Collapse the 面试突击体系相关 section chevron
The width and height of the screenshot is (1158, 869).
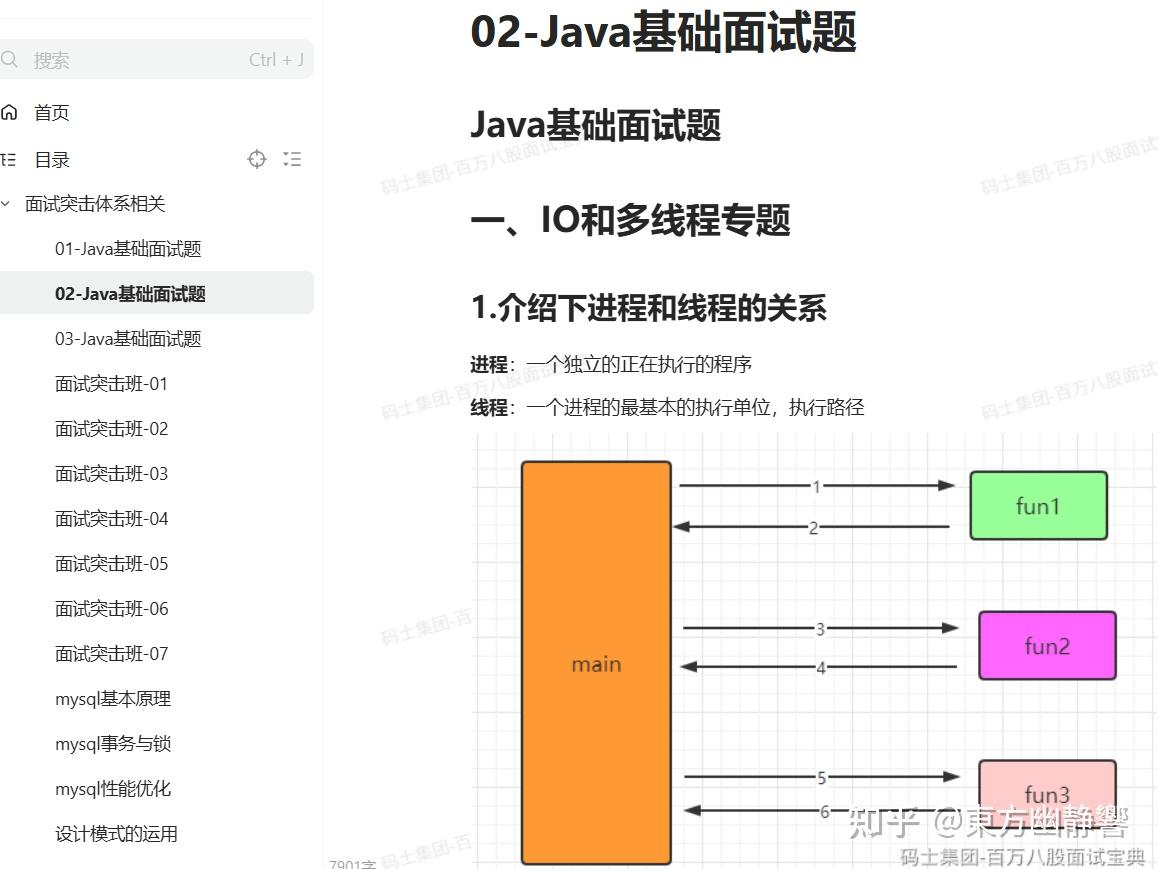coord(9,204)
